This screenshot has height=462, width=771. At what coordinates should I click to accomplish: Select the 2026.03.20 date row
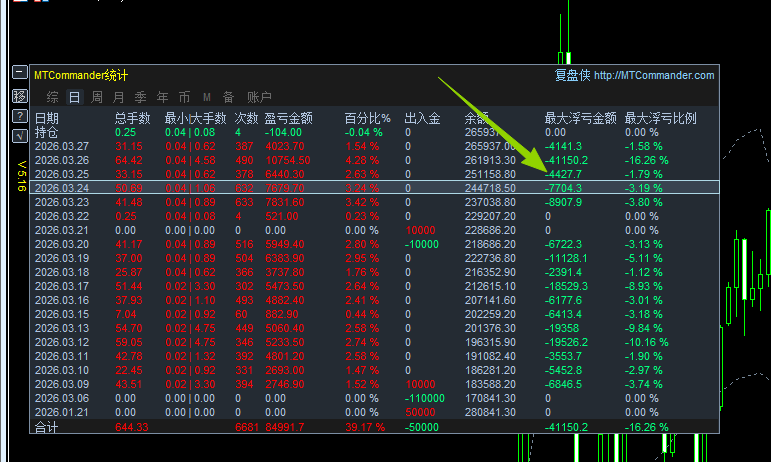click(374, 244)
